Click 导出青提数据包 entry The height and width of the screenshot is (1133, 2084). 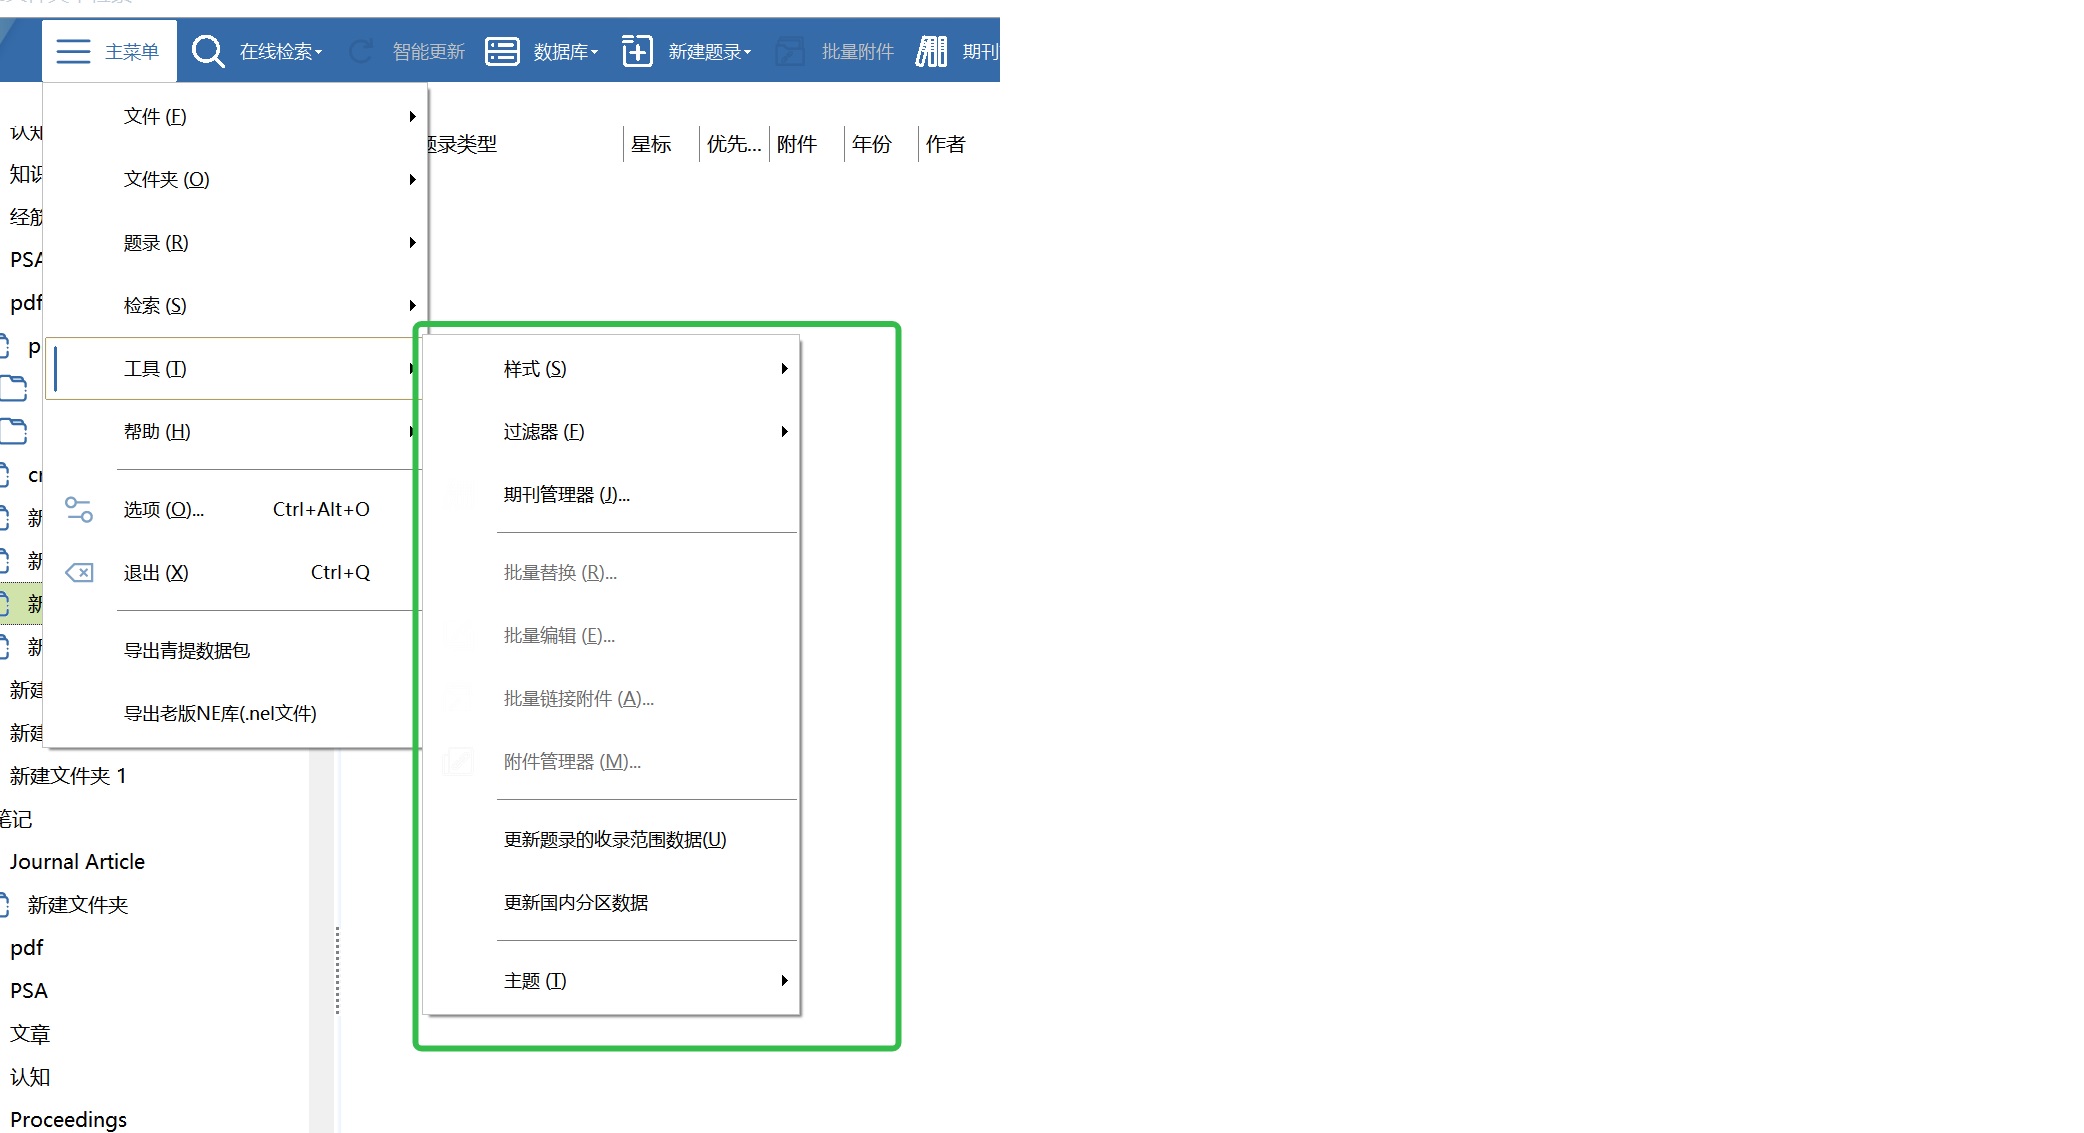[187, 651]
